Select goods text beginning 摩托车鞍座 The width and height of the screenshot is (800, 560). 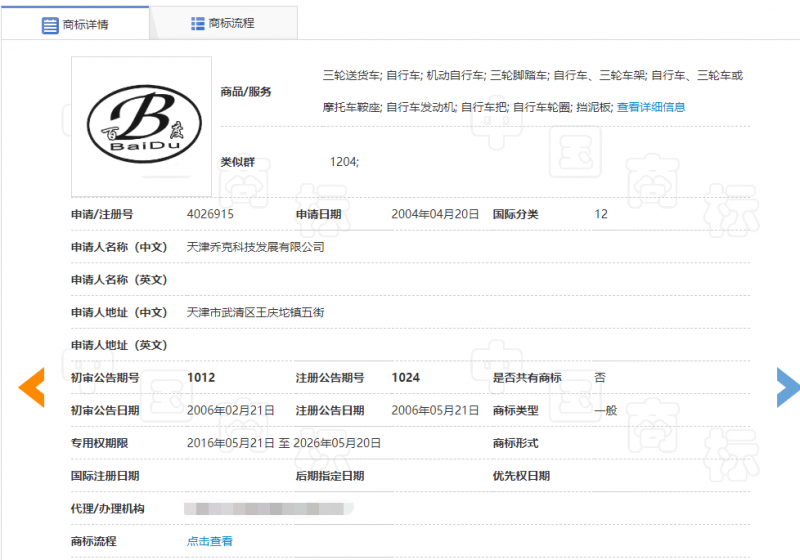[x=468, y=107]
